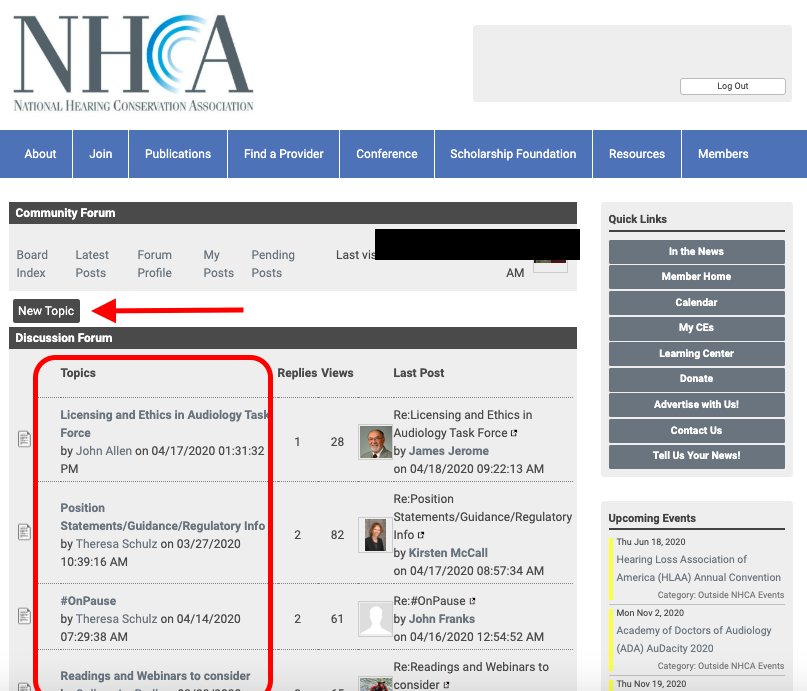Open James Jerome's profile link
Viewport: 807px width, 691px height.
pos(449,451)
